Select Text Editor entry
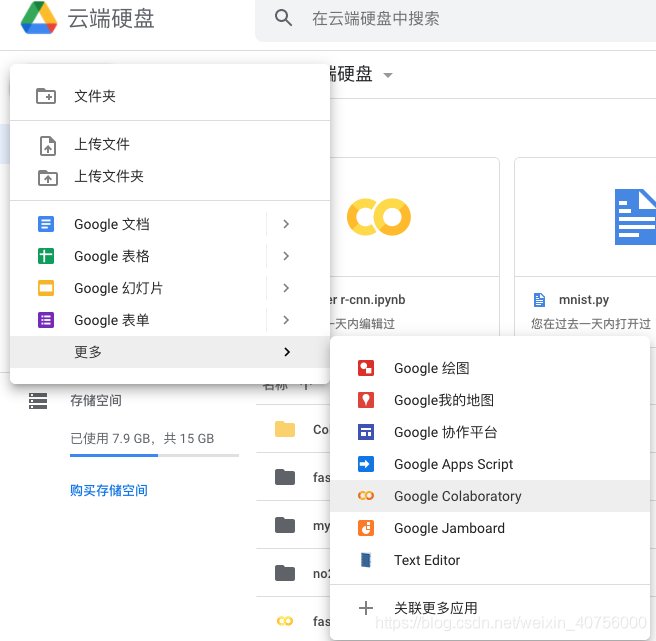Viewport: 656px width, 641px height. coord(490,560)
